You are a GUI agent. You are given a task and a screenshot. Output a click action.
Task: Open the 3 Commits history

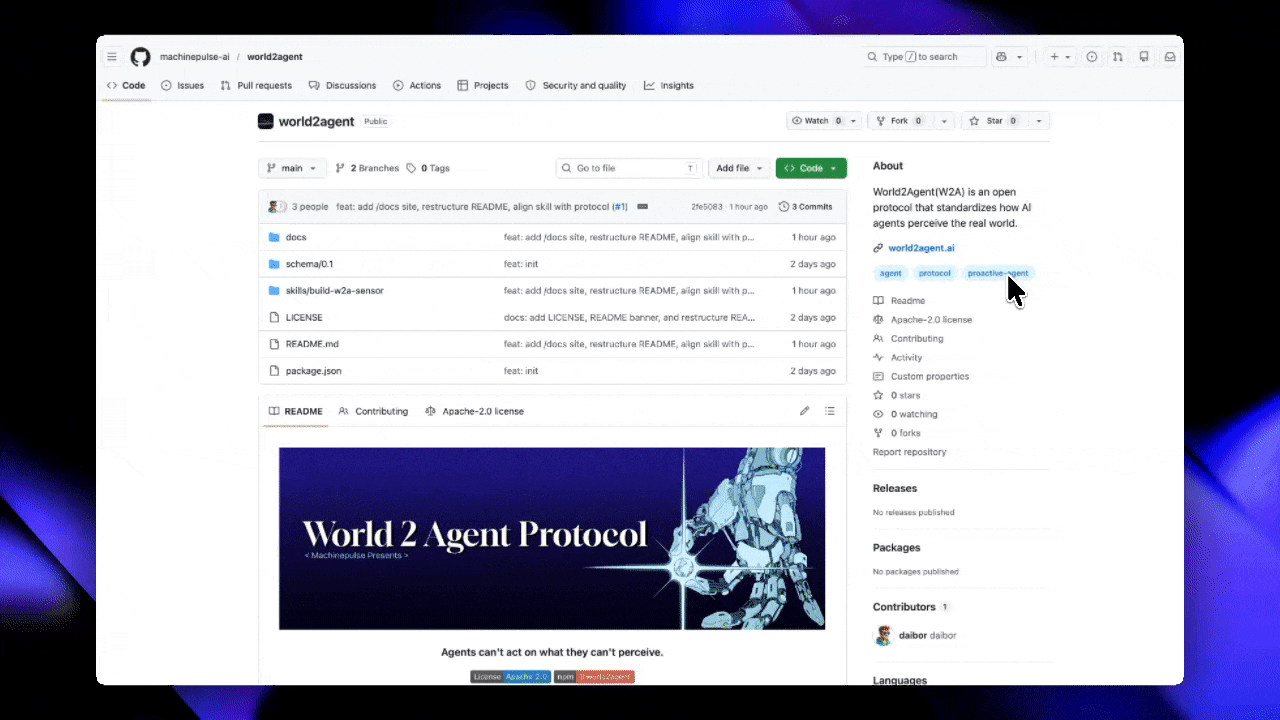pyautogui.click(x=805, y=207)
